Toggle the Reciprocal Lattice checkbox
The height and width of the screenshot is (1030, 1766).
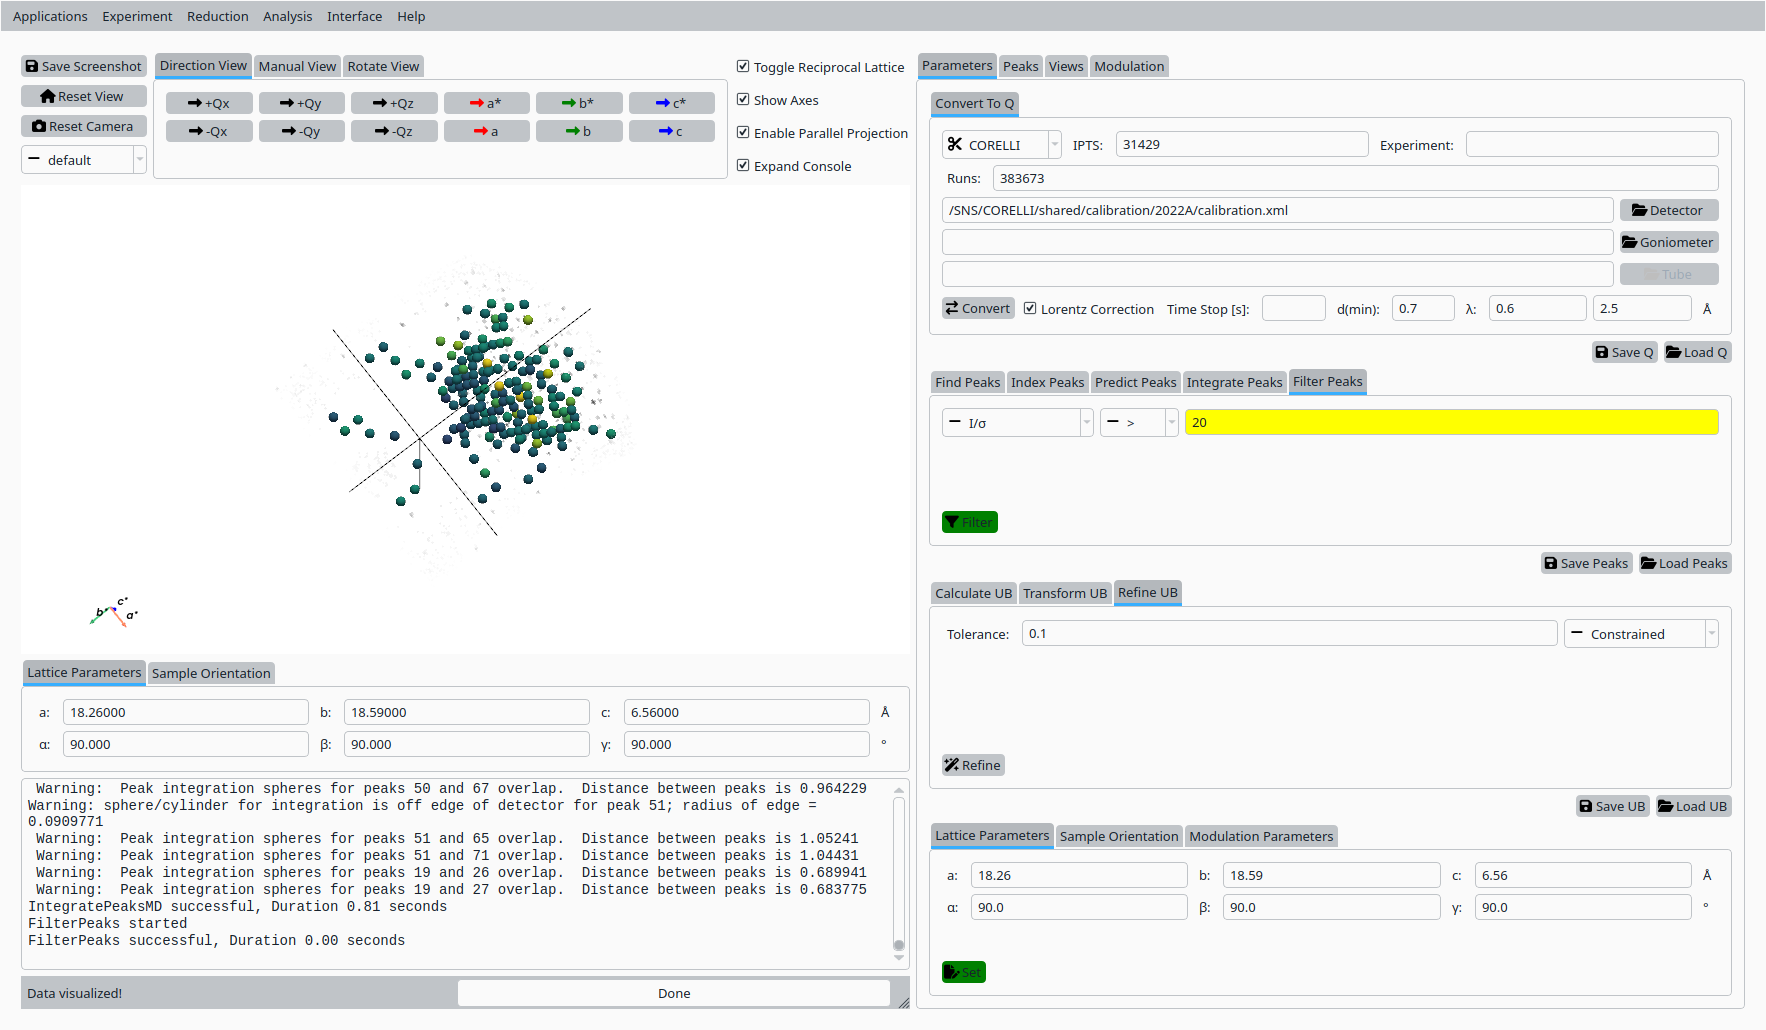pyautogui.click(x=743, y=67)
